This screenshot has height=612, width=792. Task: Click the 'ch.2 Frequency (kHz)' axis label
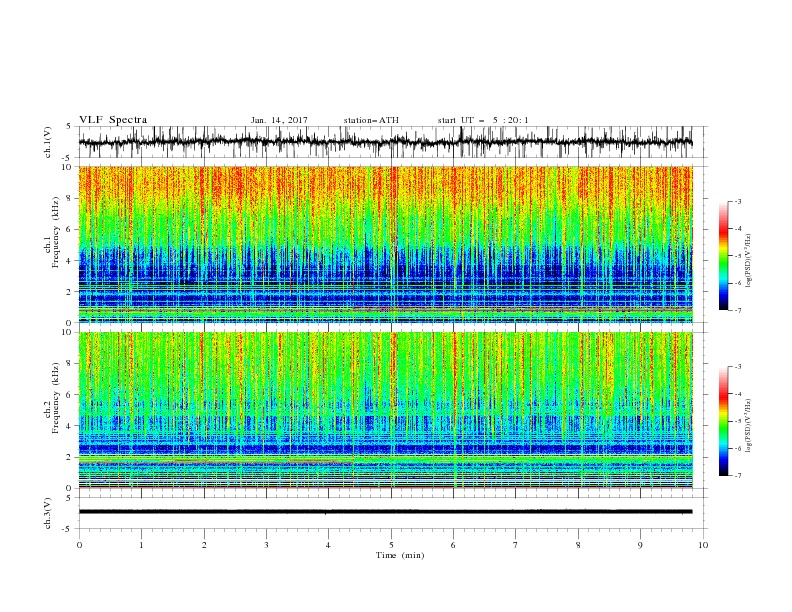pyautogui.click(x=52, y=397)
